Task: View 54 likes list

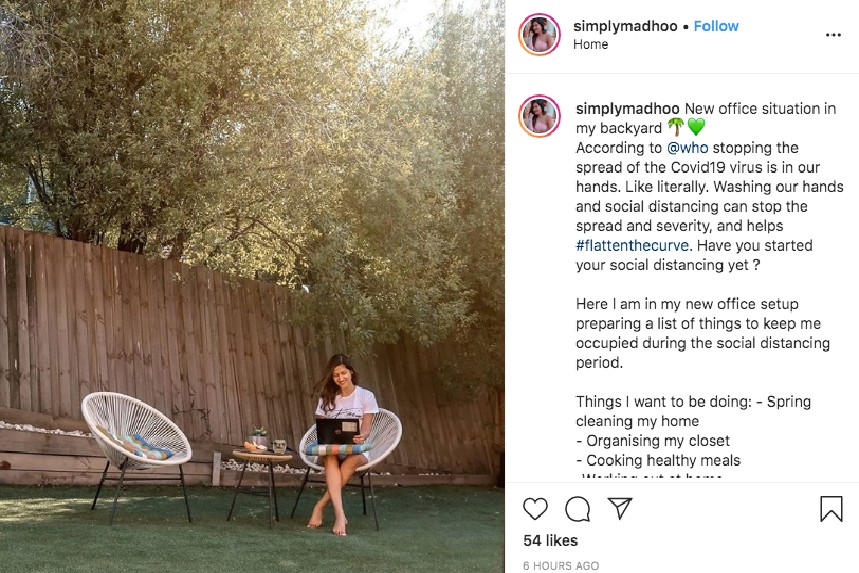Action: point(551,541)
